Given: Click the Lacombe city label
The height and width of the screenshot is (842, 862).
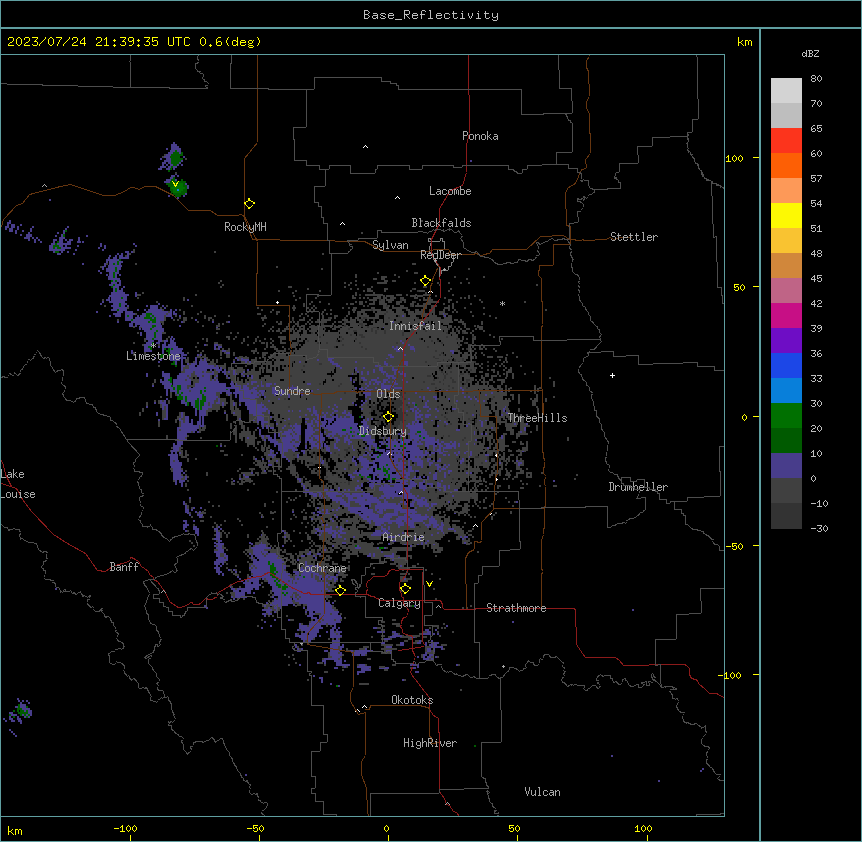Looking at the screenshot, I should [x=450, y=191].
